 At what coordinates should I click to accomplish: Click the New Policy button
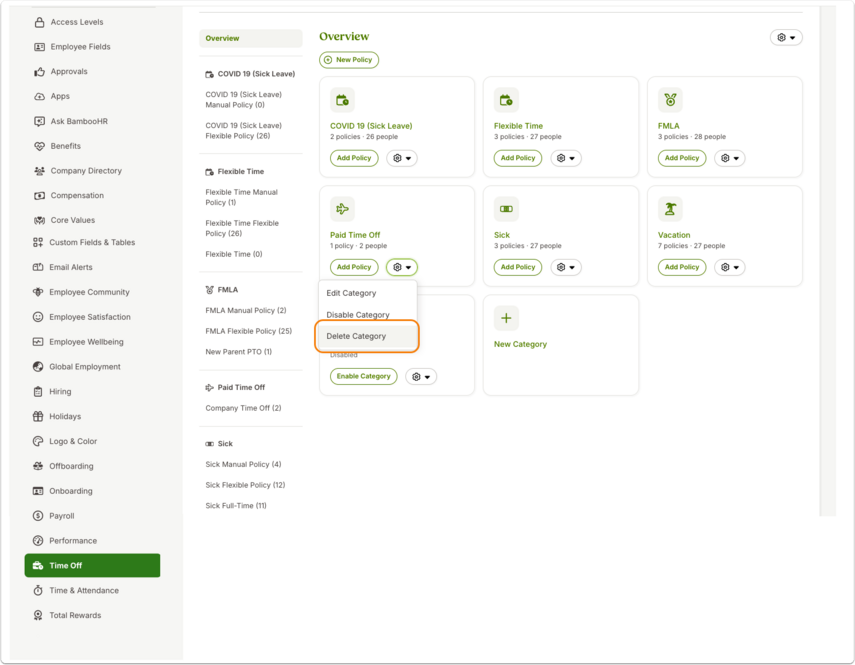(x=349, y=60)
